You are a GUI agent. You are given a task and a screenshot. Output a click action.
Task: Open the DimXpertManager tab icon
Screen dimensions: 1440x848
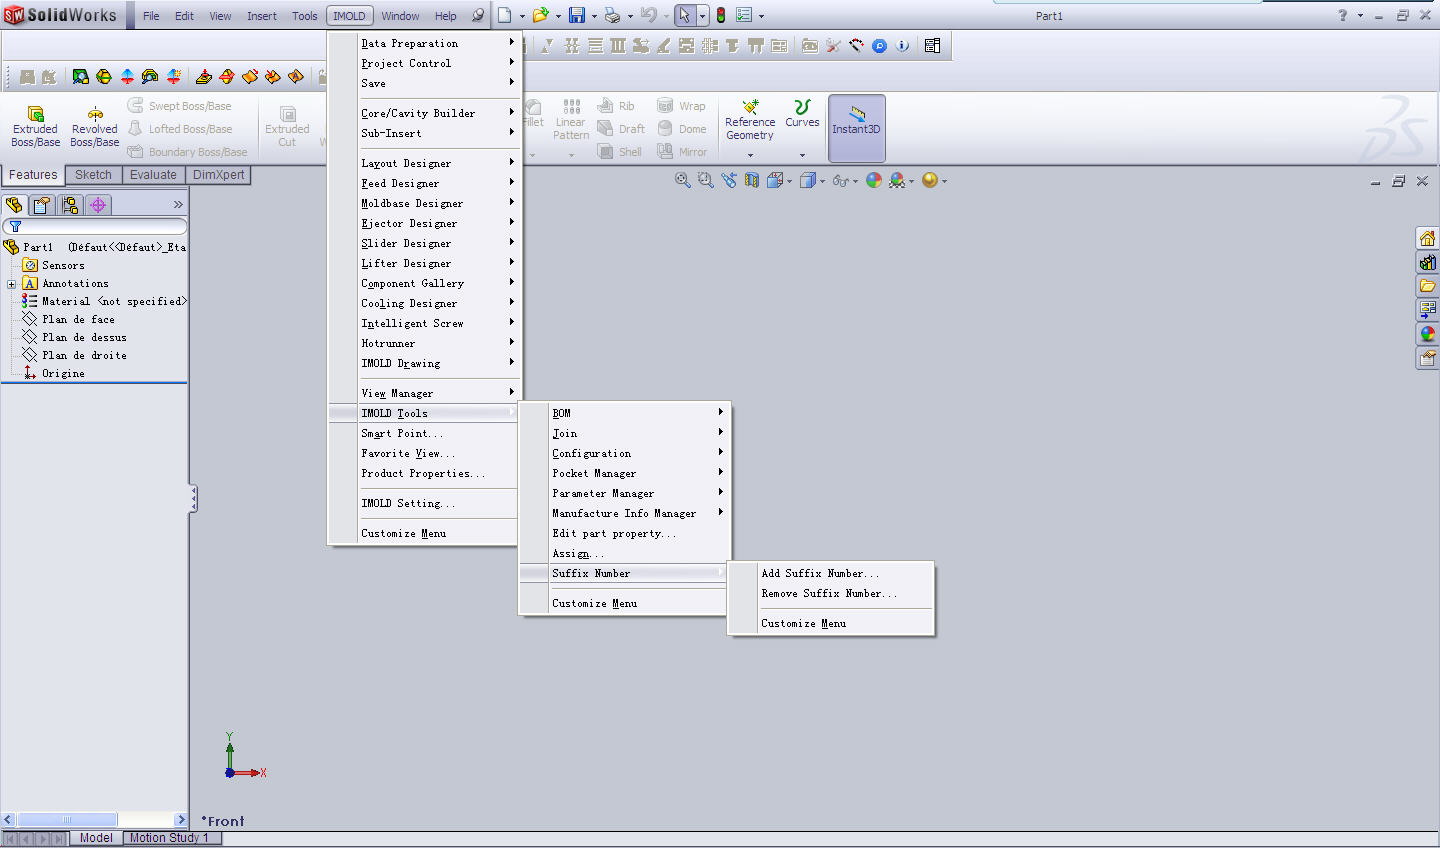[x=98, y=205]
